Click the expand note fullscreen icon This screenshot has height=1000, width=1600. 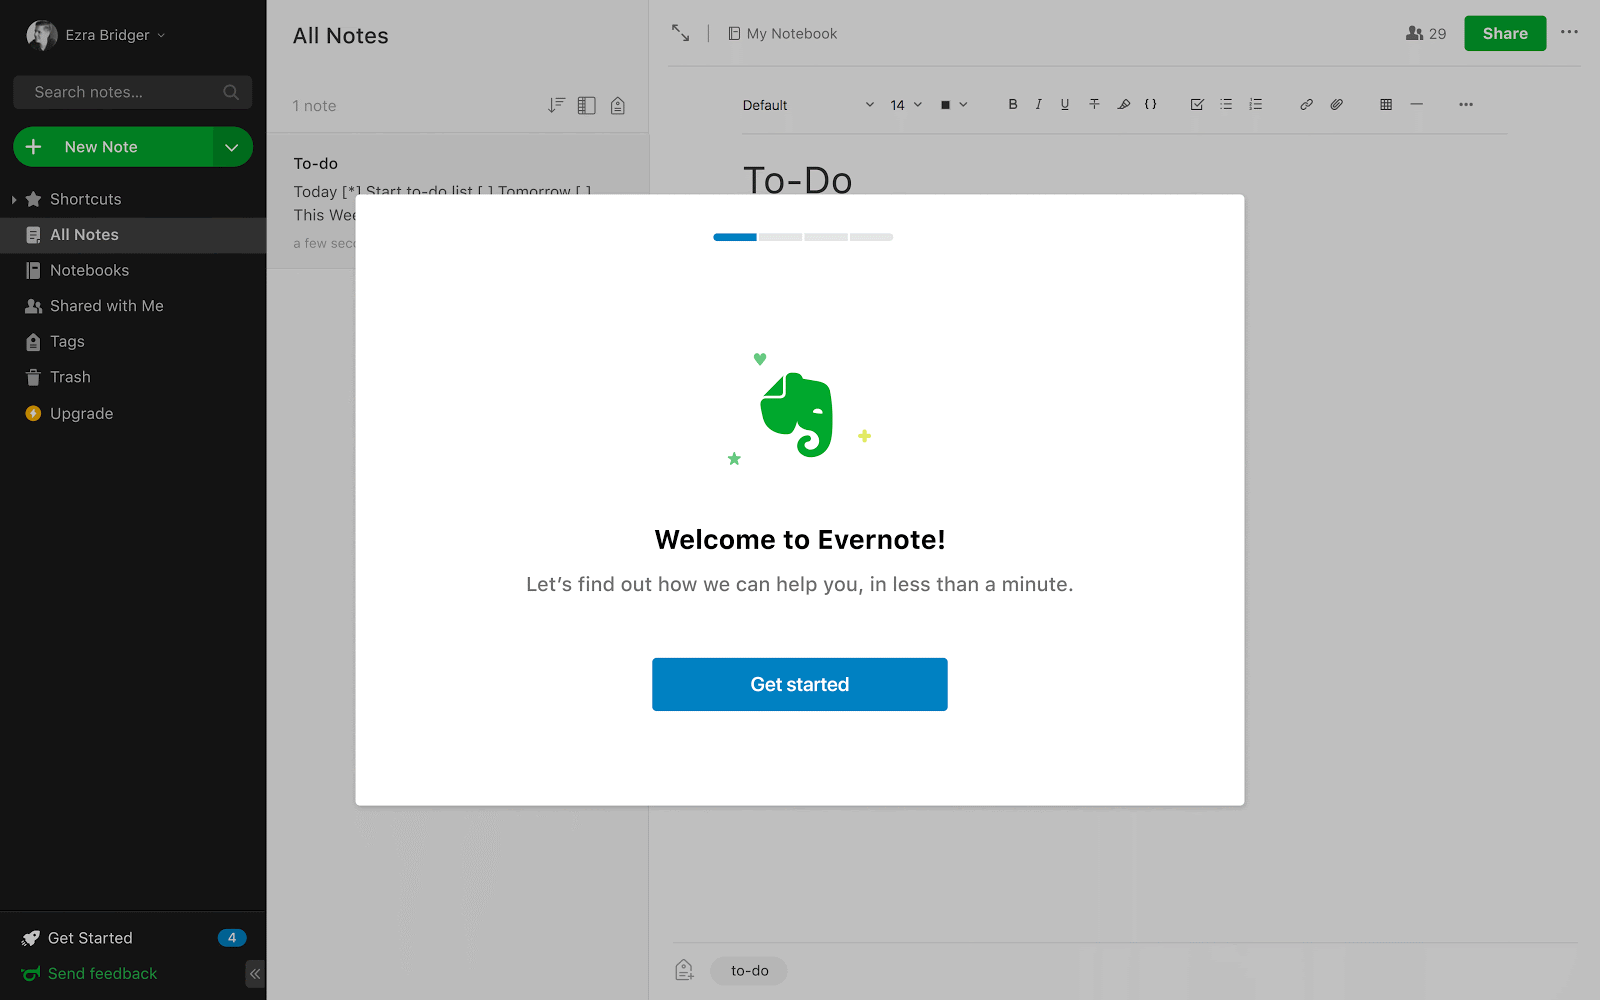[x=680, y=33]
